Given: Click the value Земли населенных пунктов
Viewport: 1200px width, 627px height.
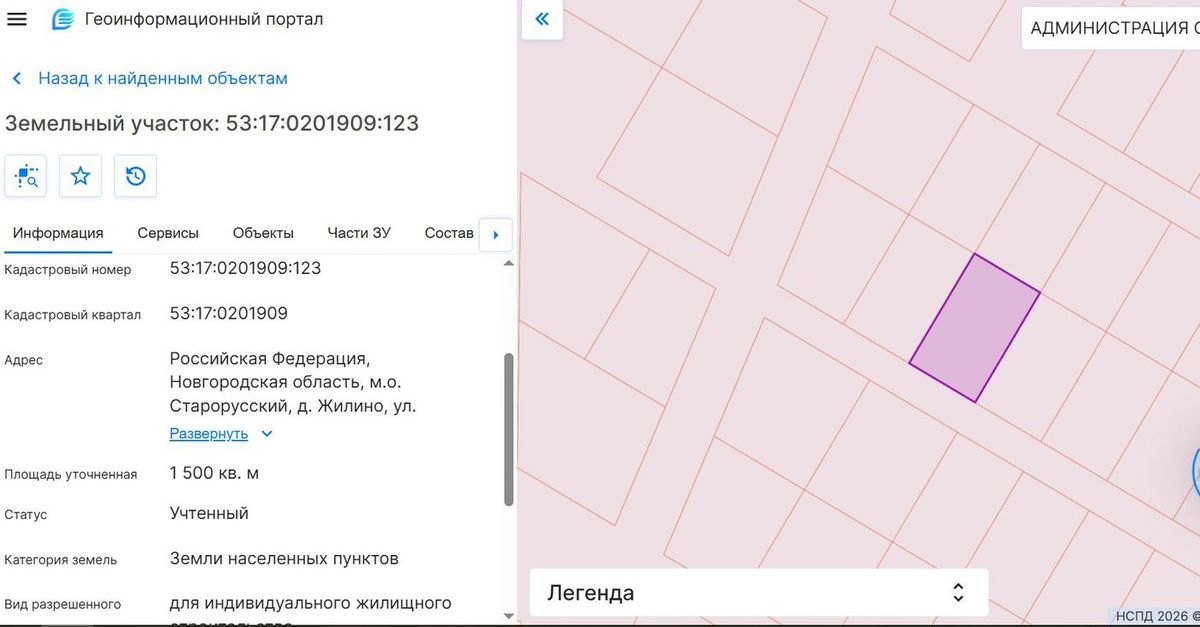Looking at the screenshot, I should (x=284, y=558).
